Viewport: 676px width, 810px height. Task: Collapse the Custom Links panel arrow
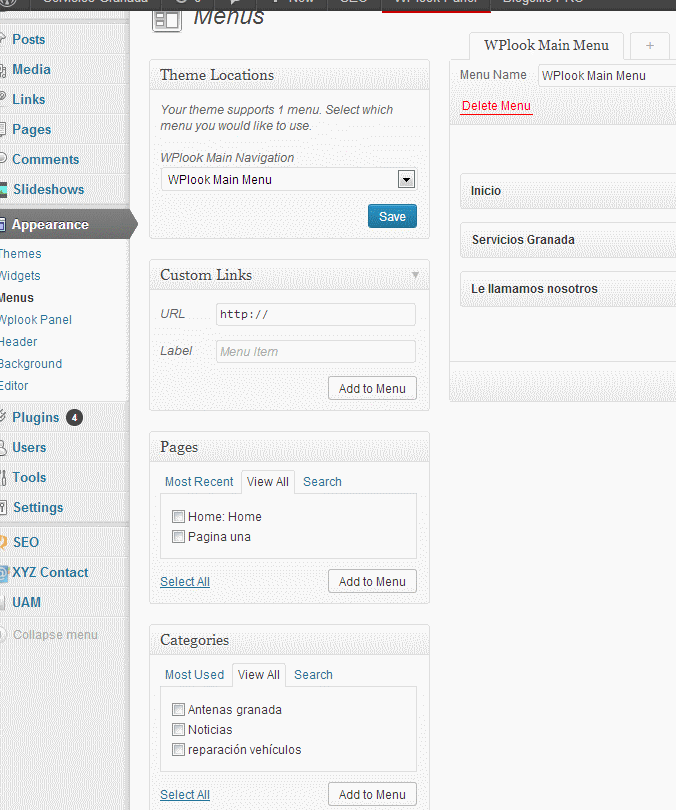coord(415,275)
